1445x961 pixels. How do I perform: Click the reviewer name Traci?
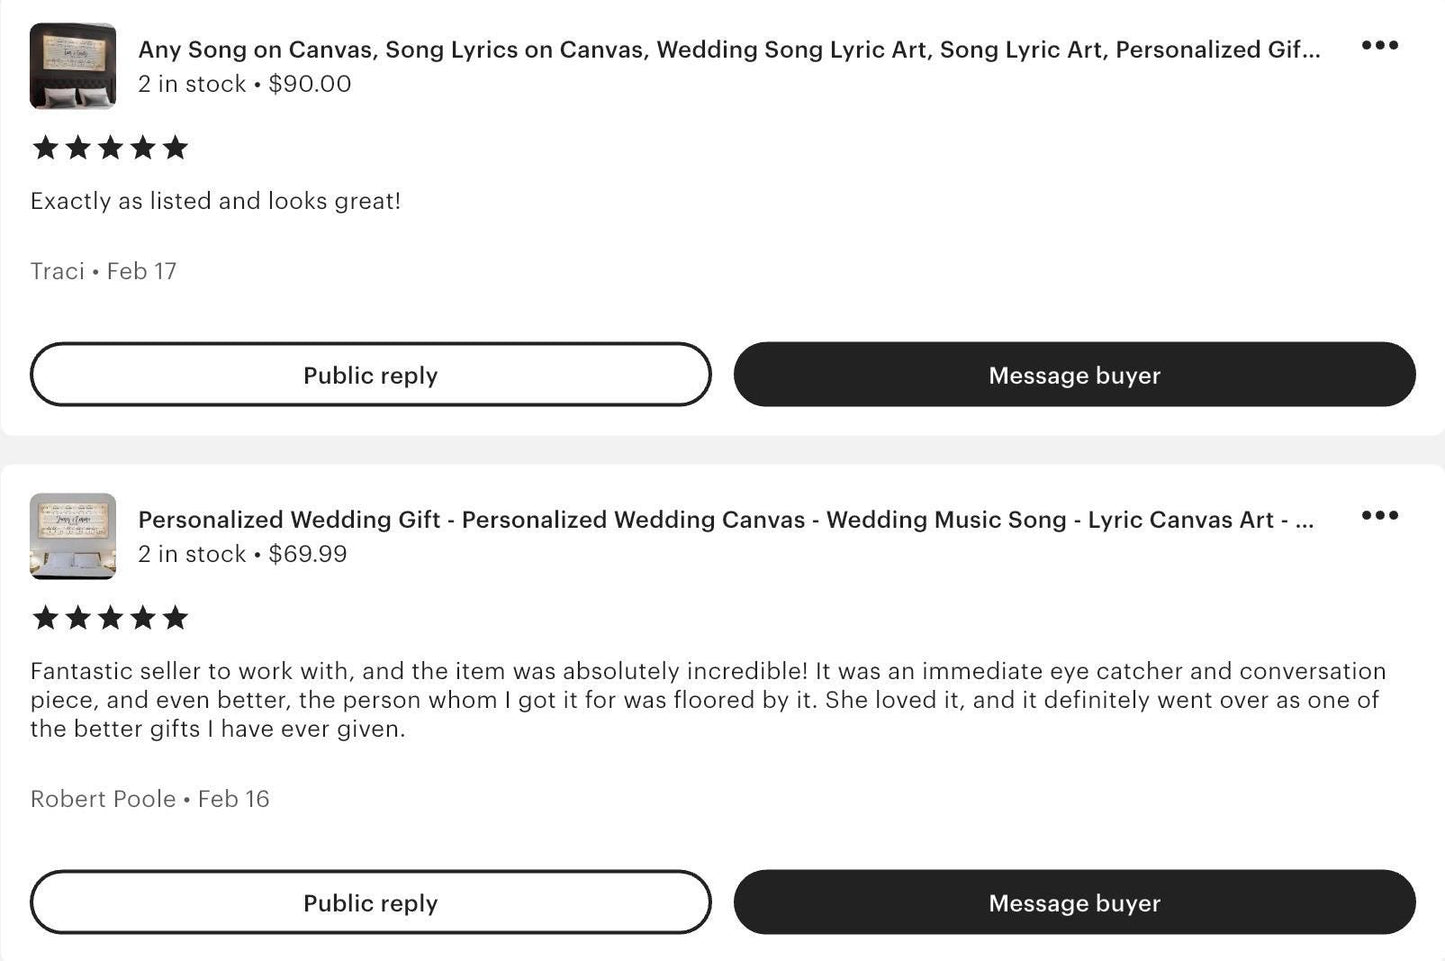pyautogui.click(x=57, y=271)
